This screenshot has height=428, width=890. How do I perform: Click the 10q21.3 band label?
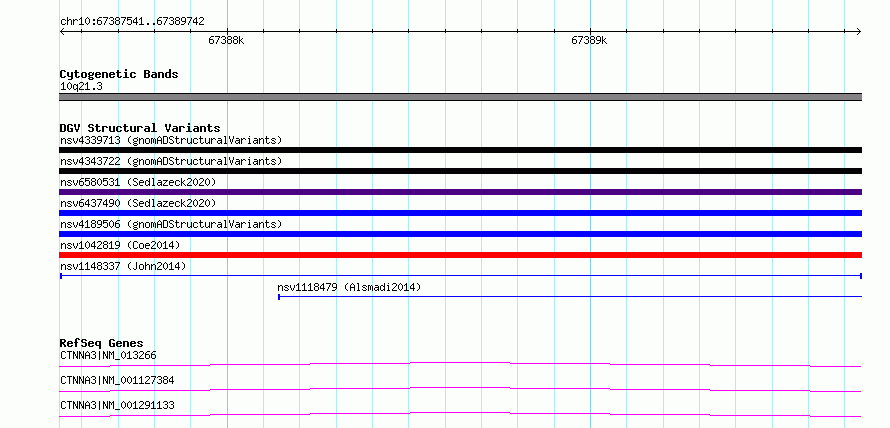tap(81, 87)
